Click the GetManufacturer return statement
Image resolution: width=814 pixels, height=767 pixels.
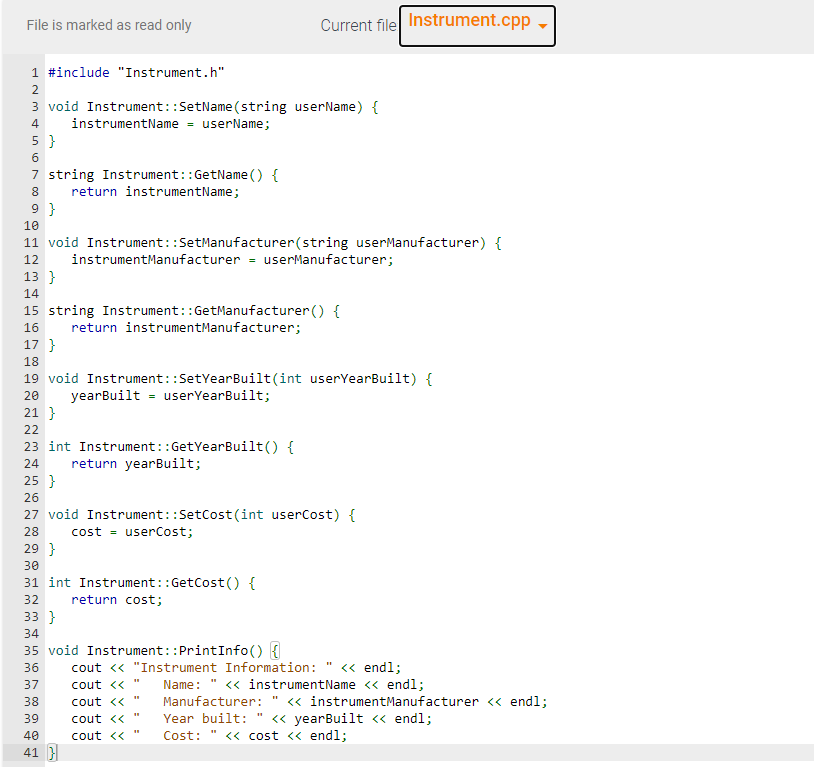(x=185, y=327)
